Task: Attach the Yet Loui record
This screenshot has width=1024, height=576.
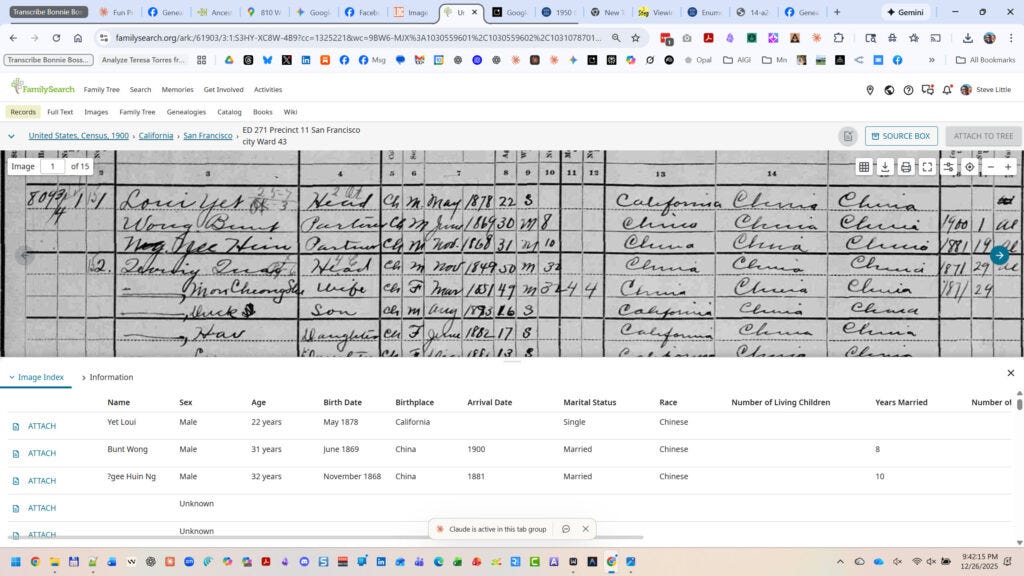Action: click(42, 426)
